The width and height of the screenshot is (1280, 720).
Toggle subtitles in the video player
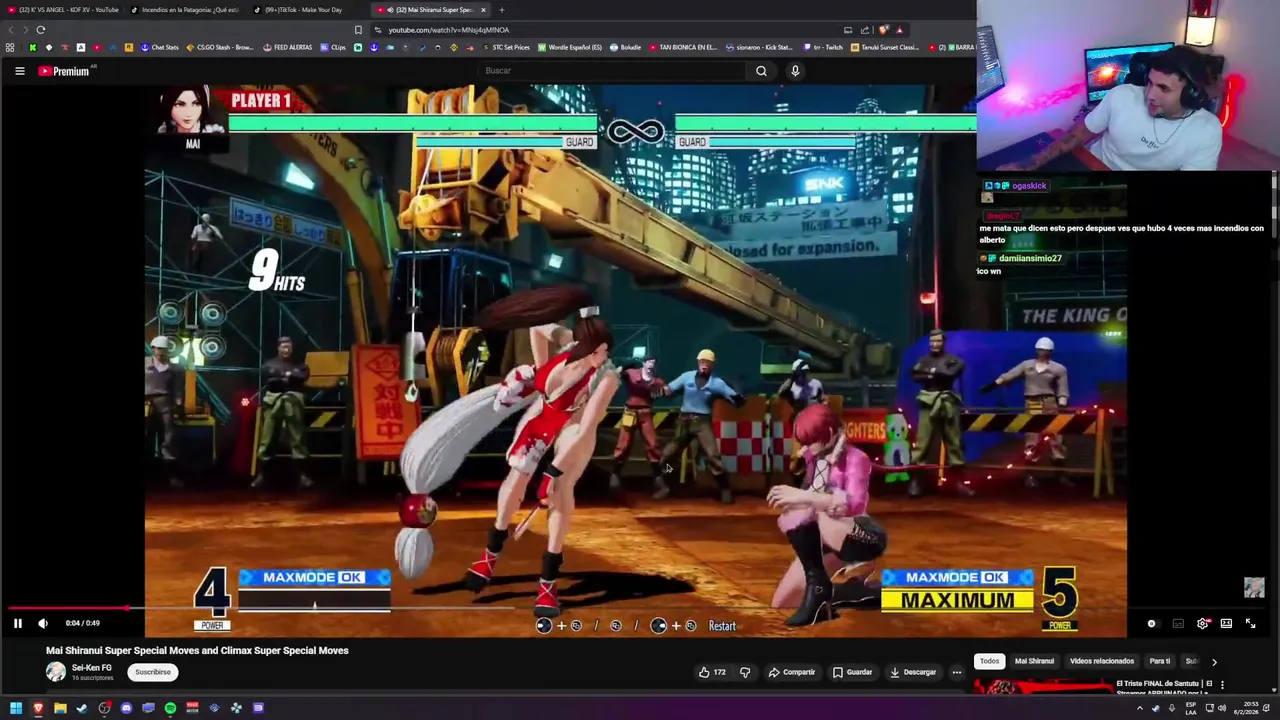point(1178,623)
